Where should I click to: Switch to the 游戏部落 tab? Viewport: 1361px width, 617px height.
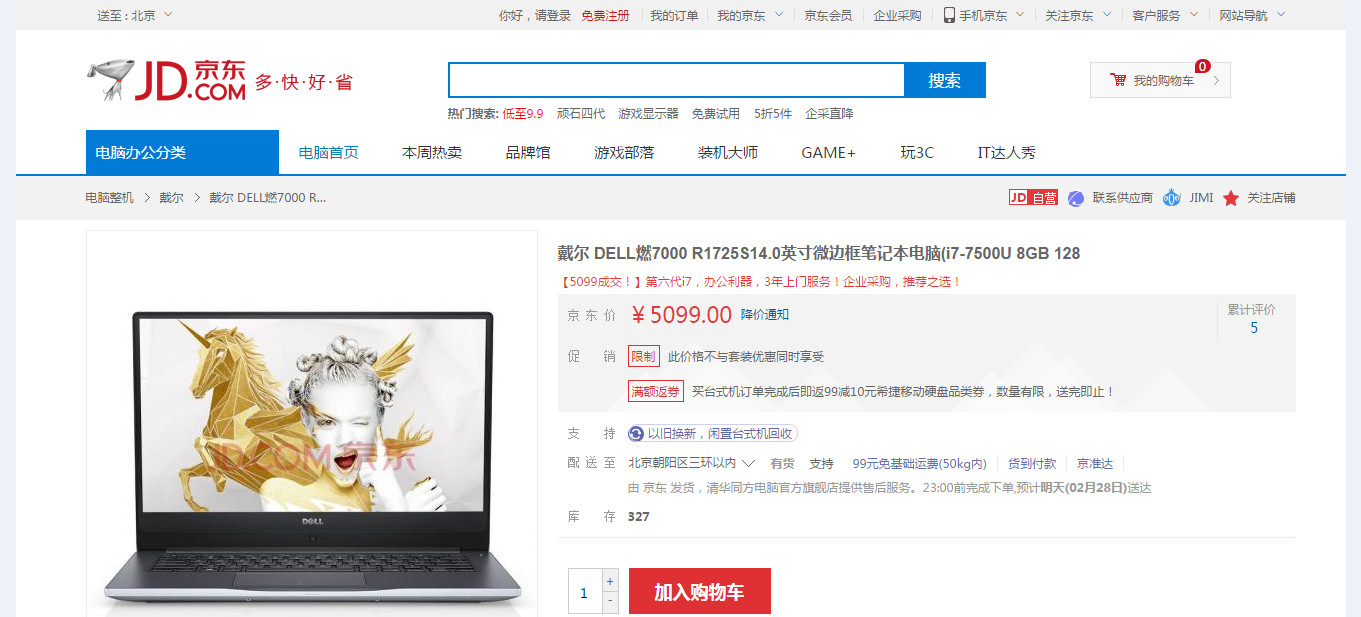coord(624,153)
